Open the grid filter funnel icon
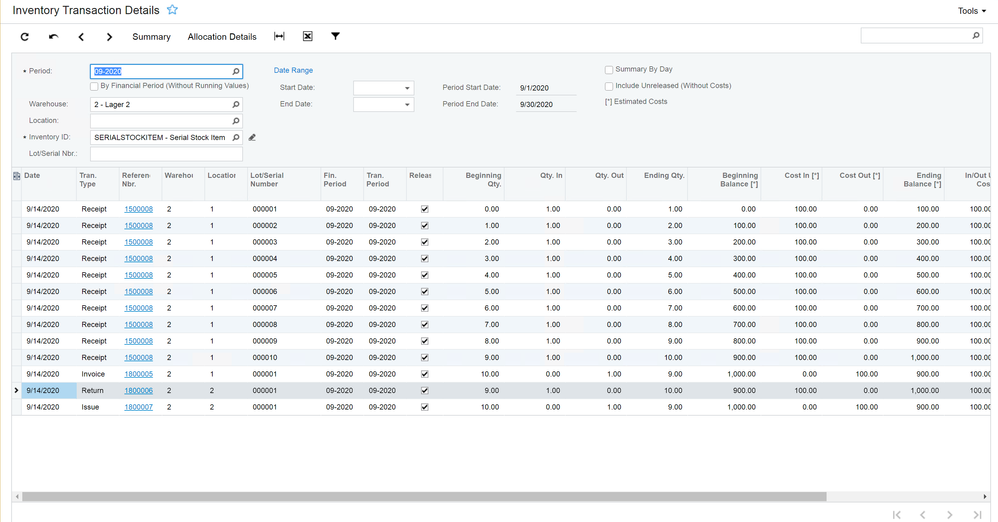This screenshot has width=998, height=522. point(335,37)
